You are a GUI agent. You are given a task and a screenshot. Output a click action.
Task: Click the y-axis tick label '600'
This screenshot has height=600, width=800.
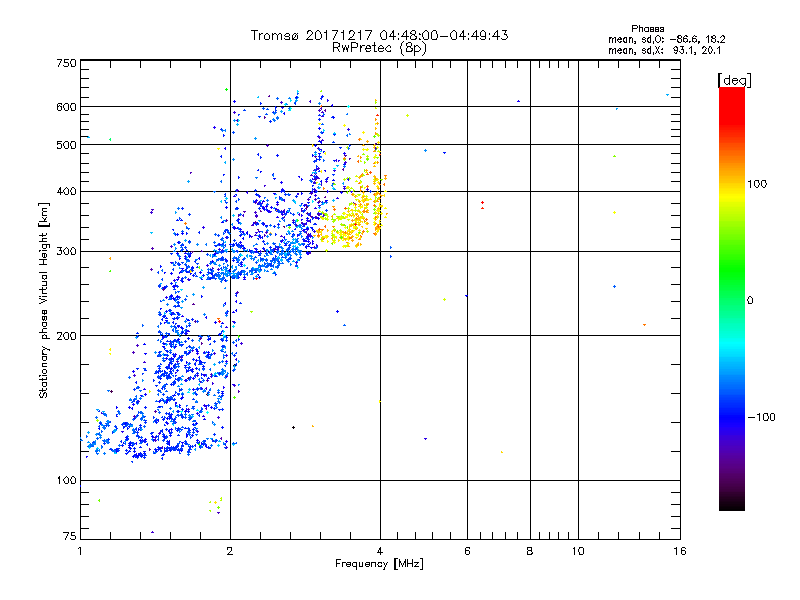click(x=66, y=107)
